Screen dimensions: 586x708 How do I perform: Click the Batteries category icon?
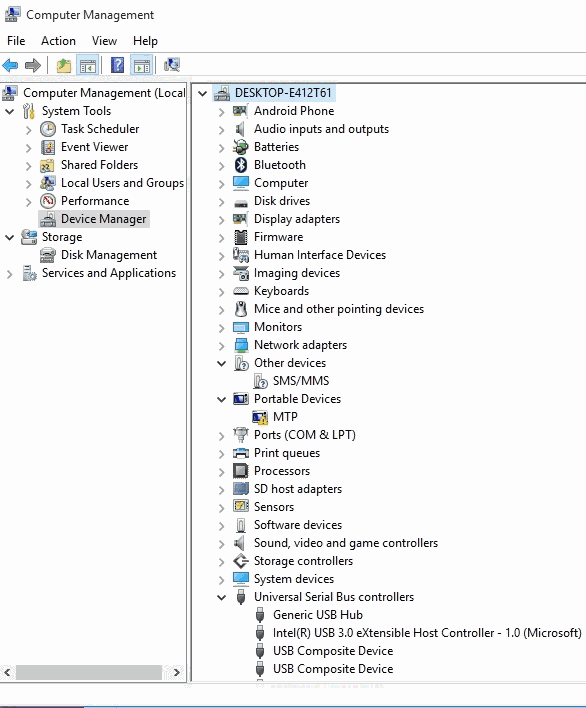[x=241, y=147]
